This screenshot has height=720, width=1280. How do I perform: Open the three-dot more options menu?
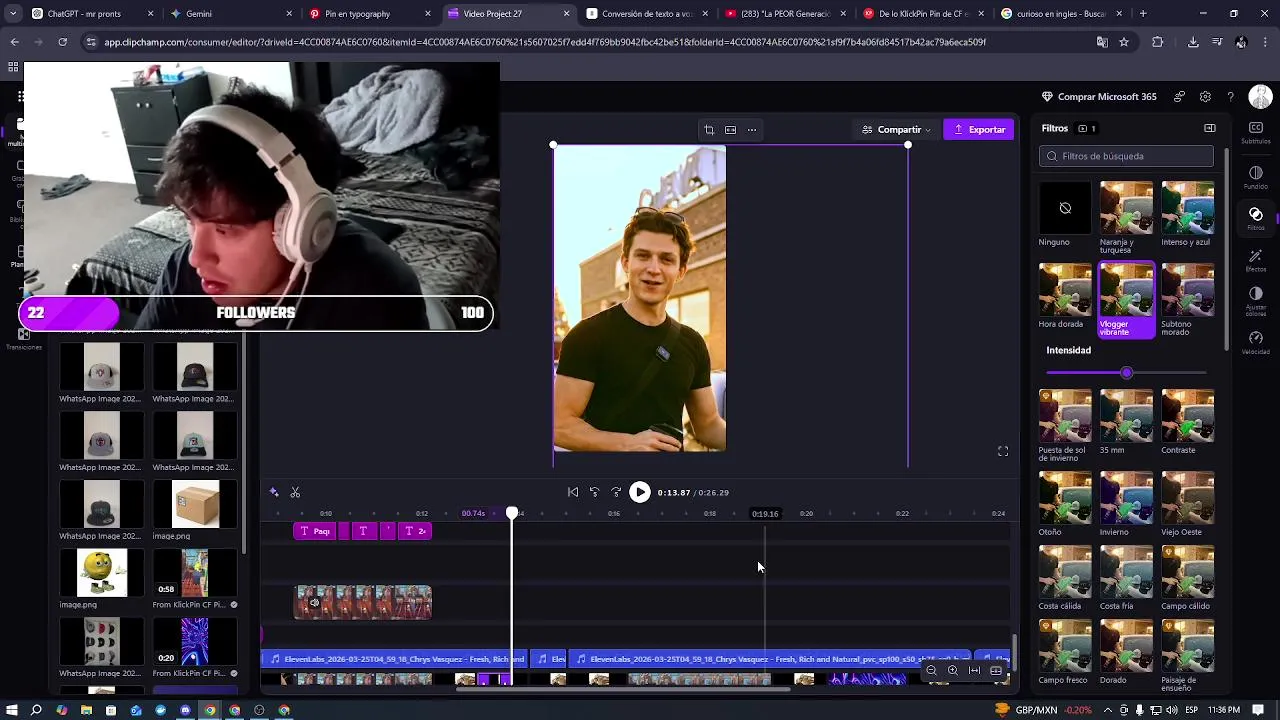(752, 129)
